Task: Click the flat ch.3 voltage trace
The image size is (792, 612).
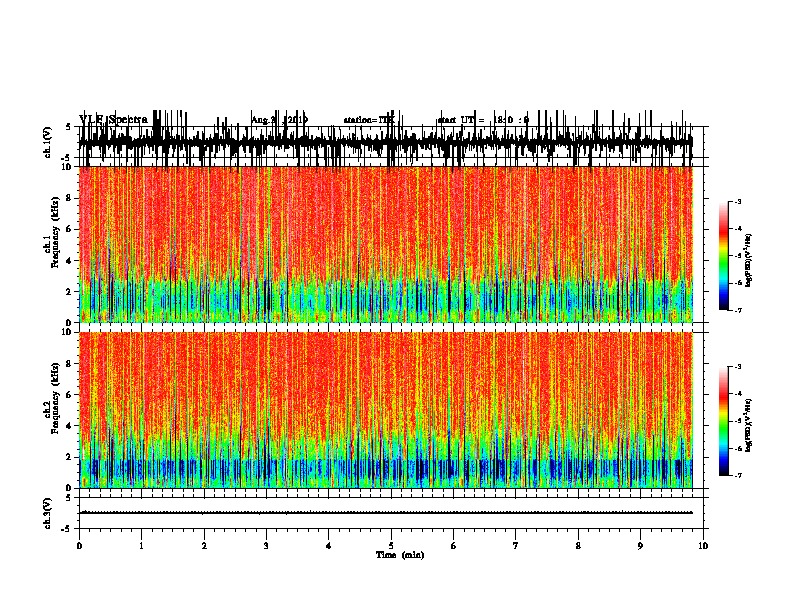Action: tap(386, 513)
